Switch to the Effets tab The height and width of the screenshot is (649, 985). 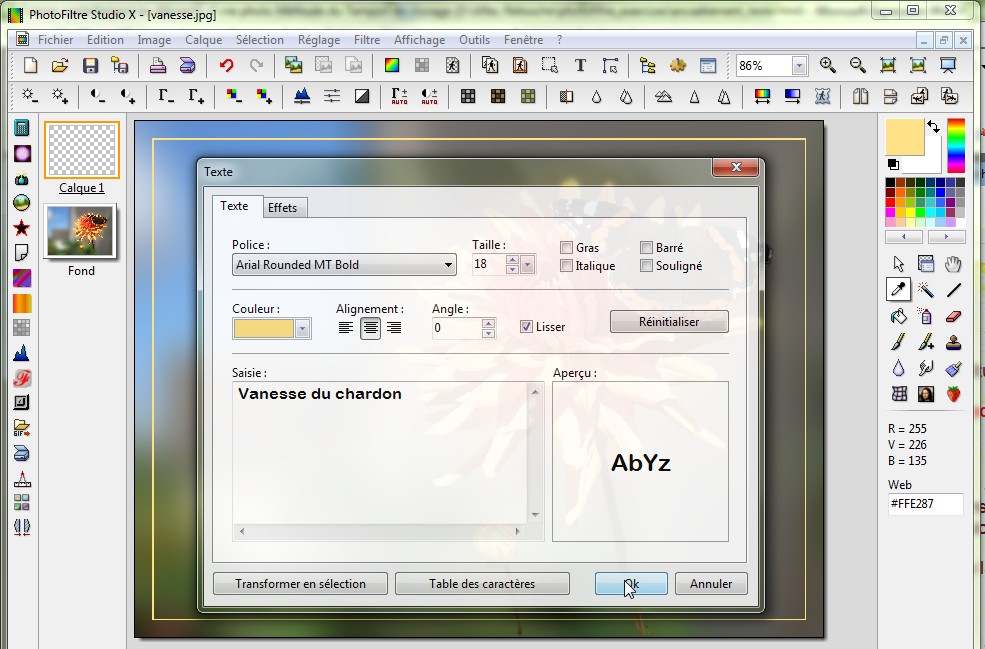coord(283,207)
